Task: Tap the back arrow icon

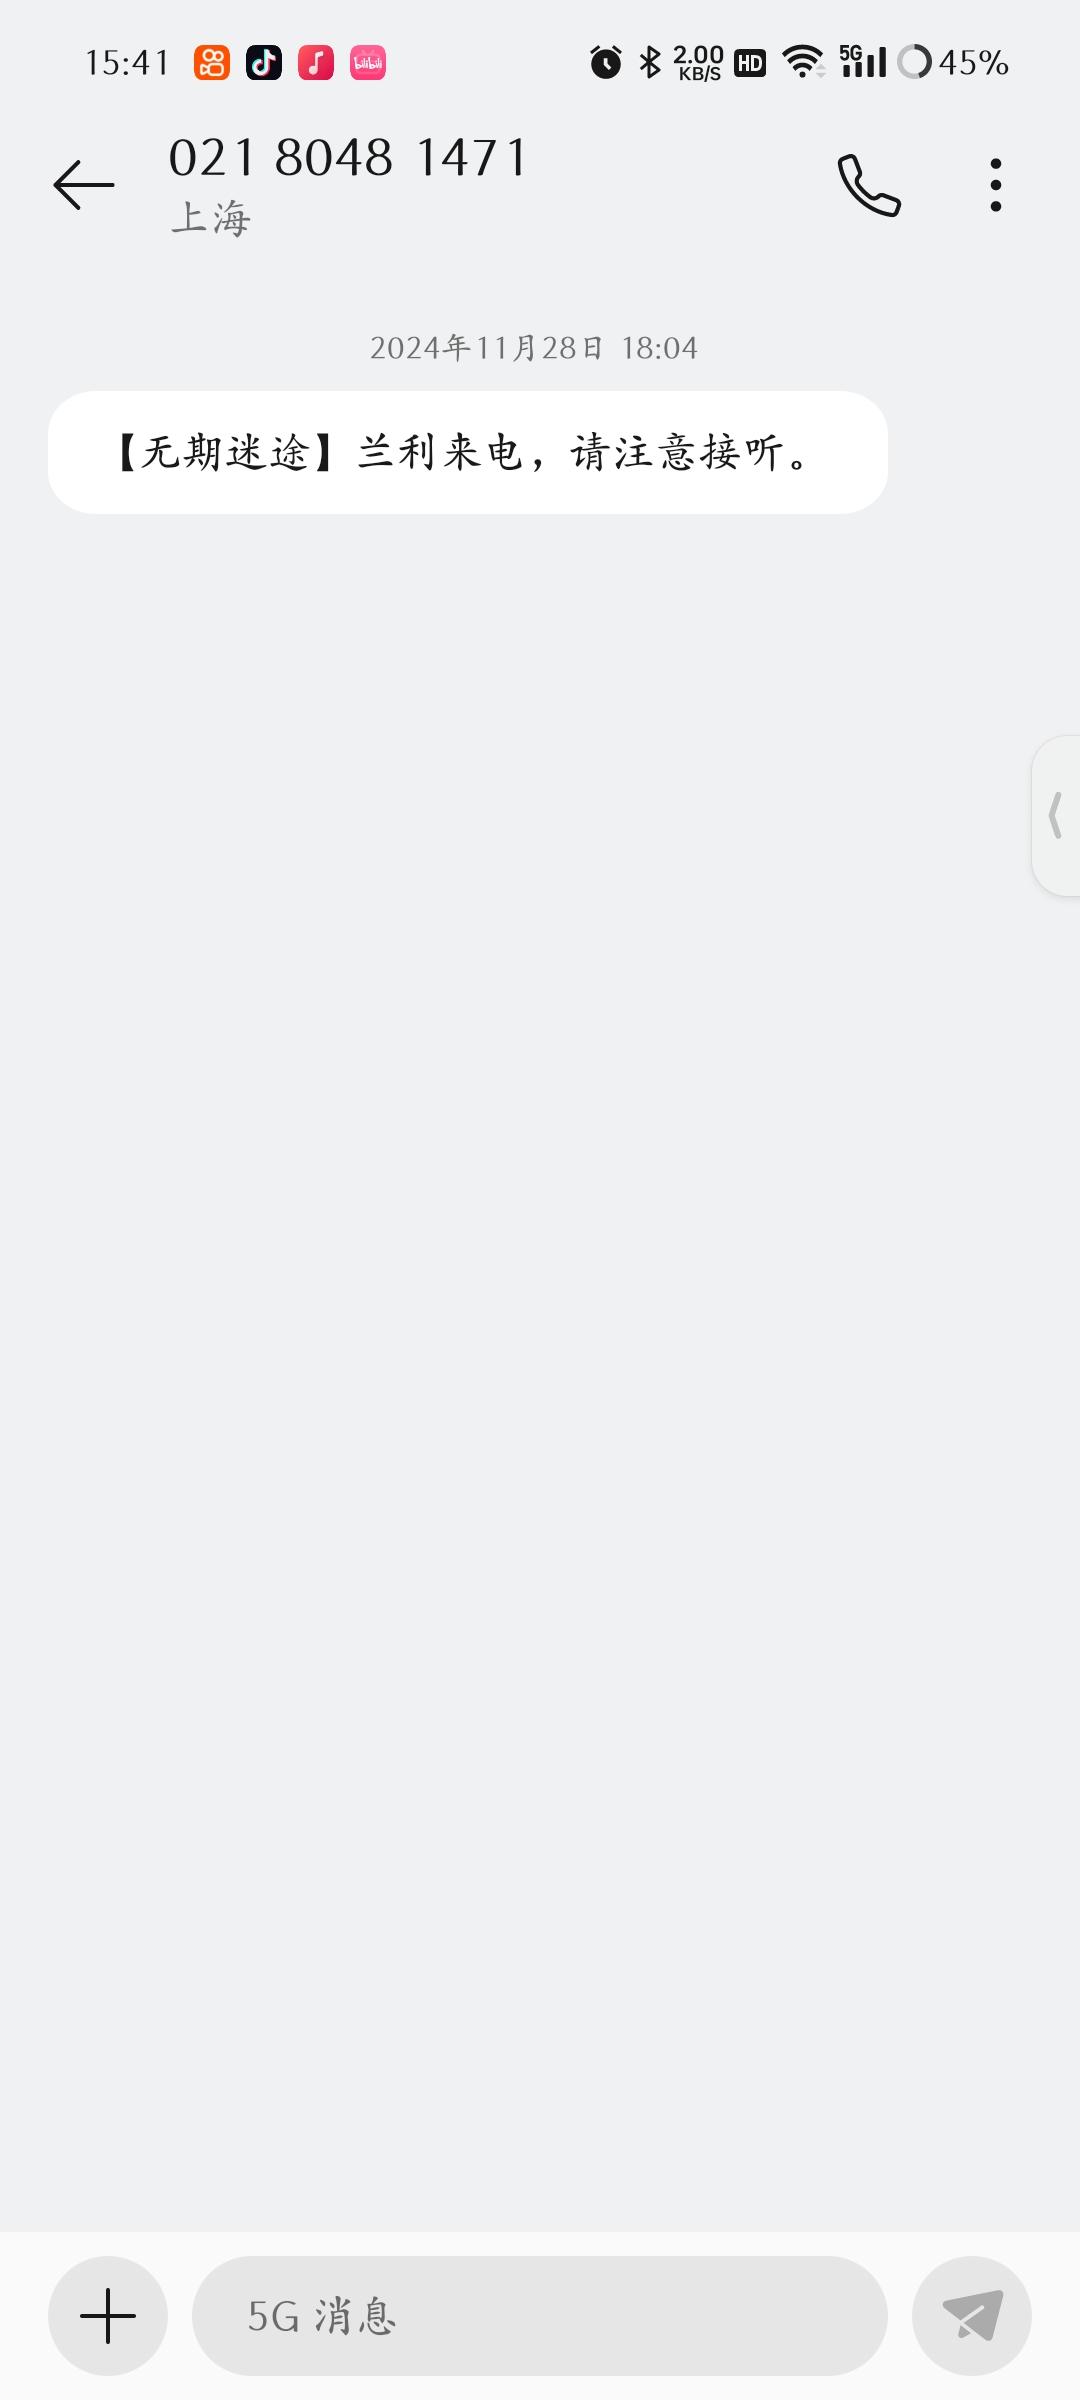Action: (84, 185)
